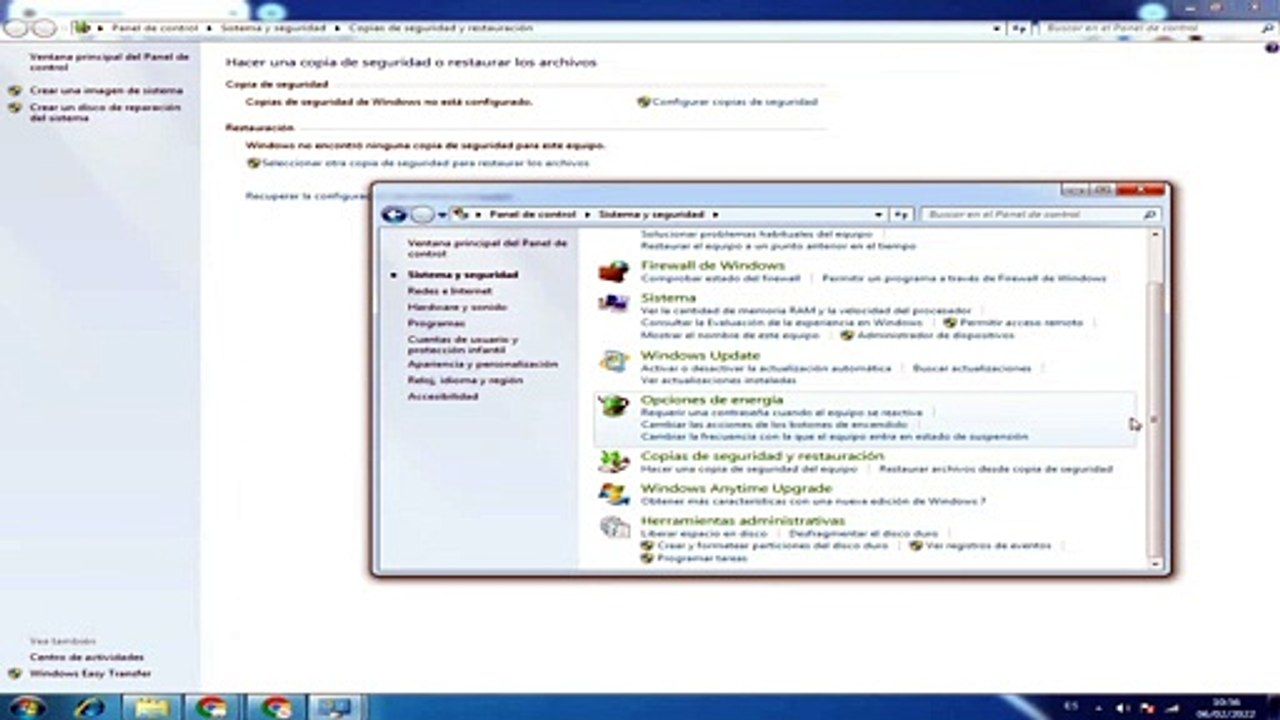Image resolution: width=1280 pixels, height=720 pixels.
Task: Click the volume speaker icon in system tray
Action: (x=1121, y=708)
